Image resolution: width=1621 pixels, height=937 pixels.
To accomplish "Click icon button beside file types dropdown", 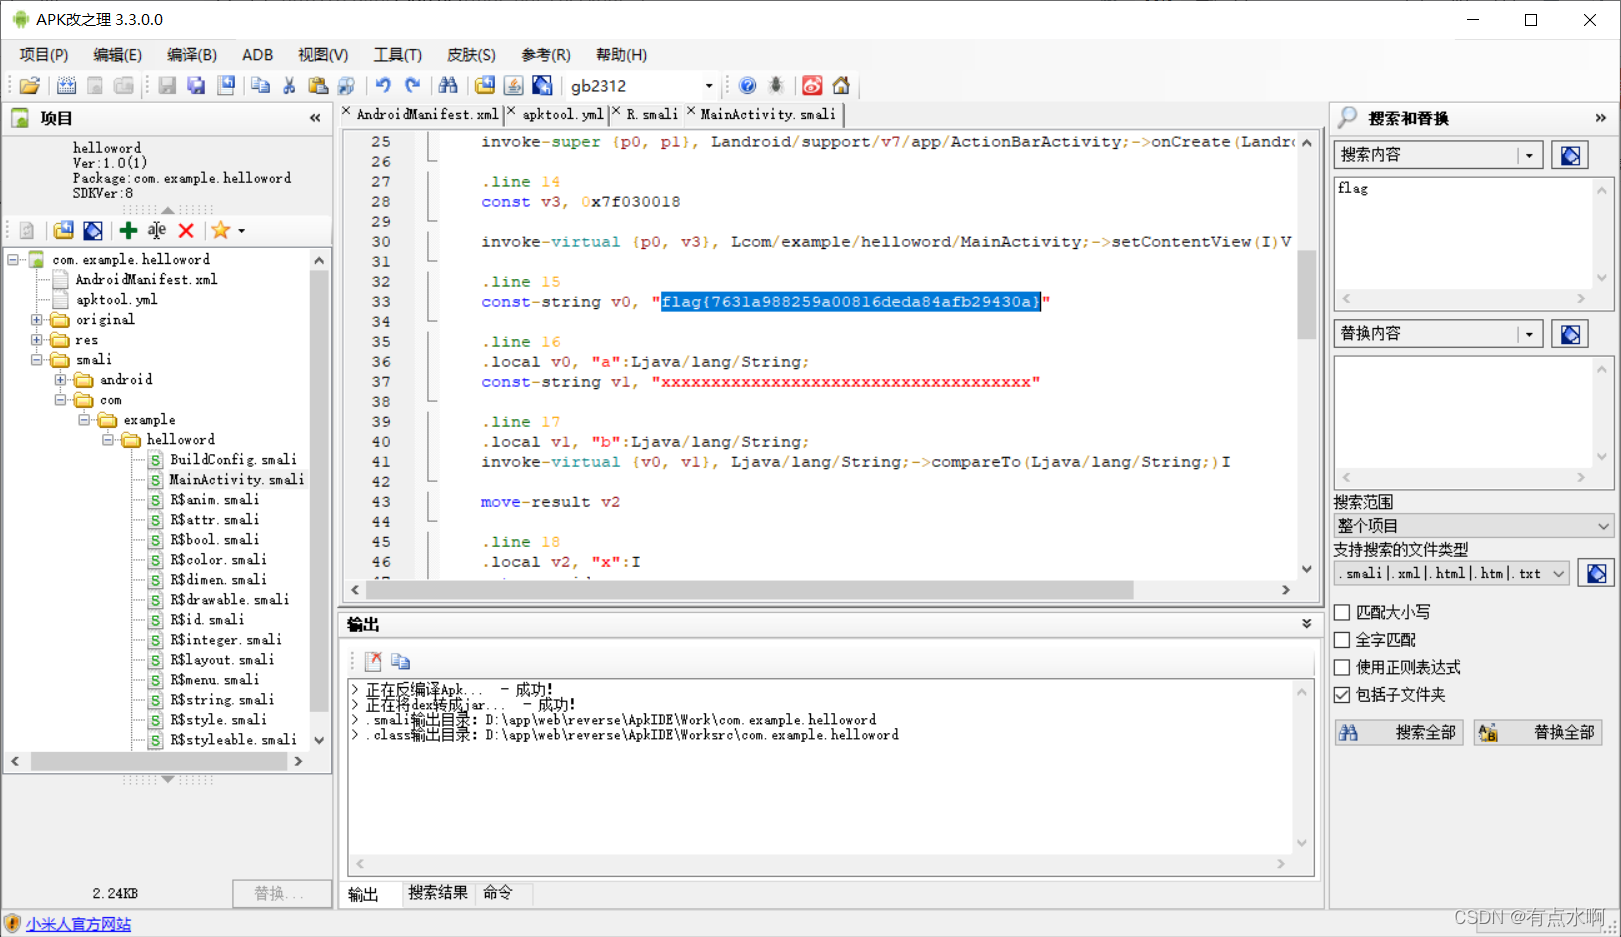I will pyautogui.click(x=1596, y=573).
